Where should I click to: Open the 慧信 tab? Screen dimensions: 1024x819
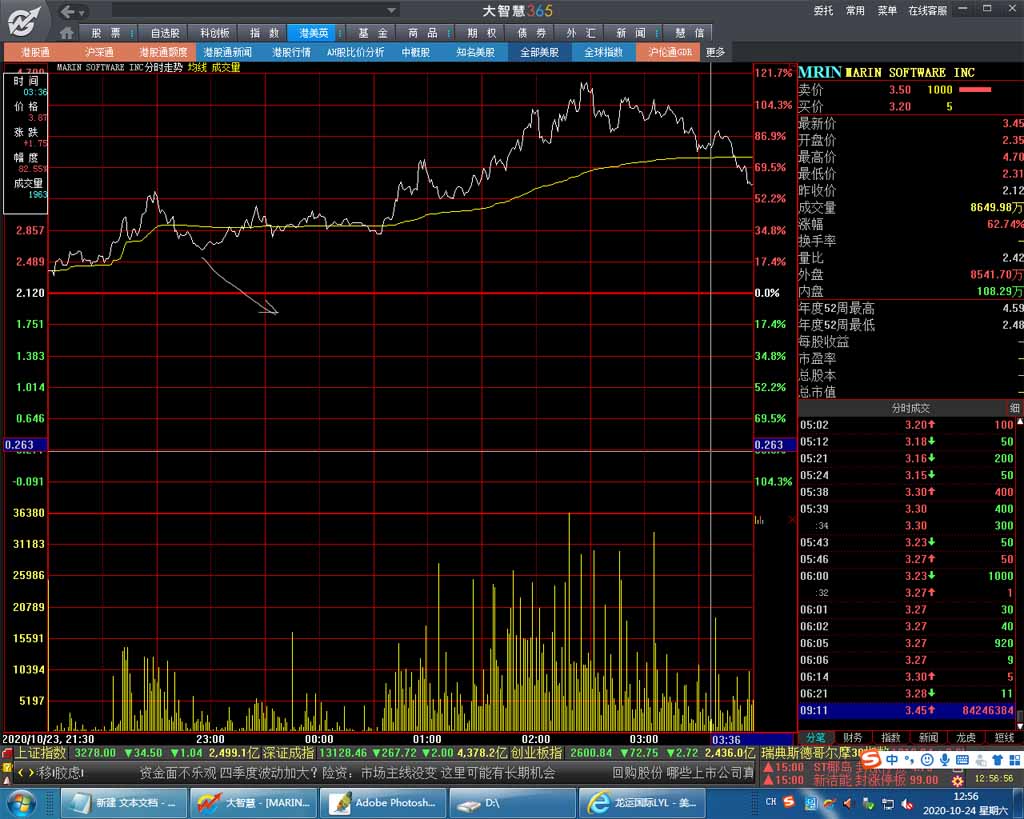689,33
